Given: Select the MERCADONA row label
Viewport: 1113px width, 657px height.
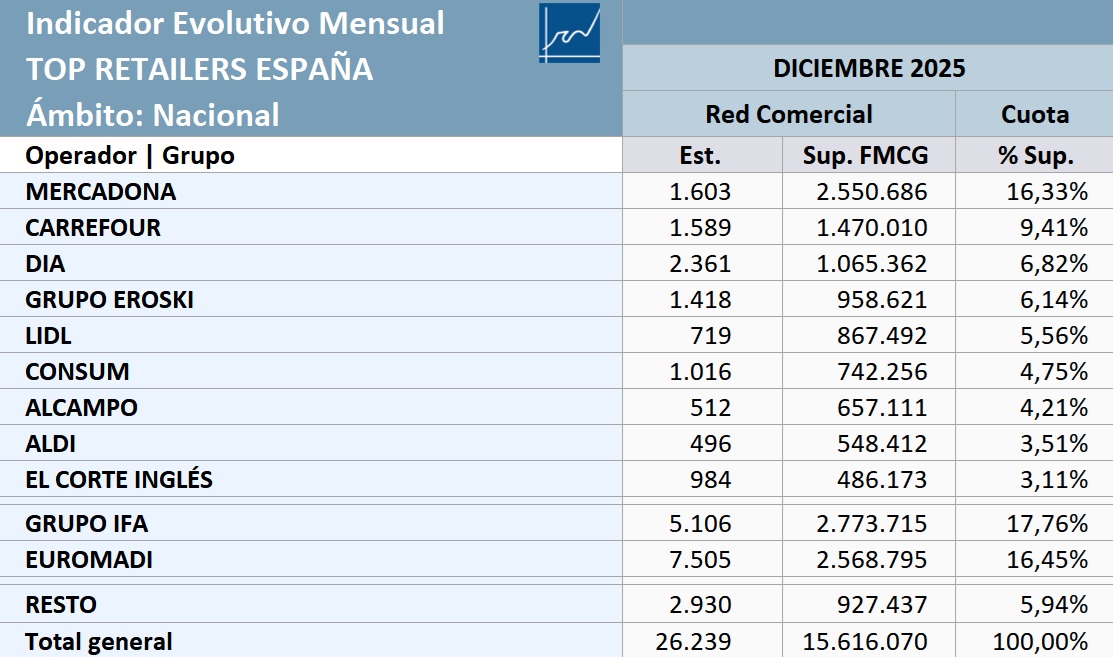Looking at the screenshot, I should [x=100, y=191].
